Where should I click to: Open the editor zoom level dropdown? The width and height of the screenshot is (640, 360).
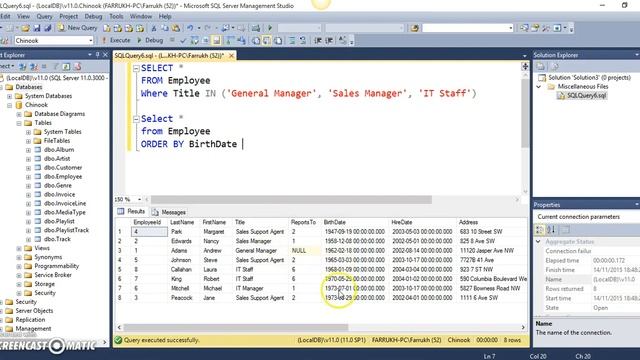(x=139, y=199)
